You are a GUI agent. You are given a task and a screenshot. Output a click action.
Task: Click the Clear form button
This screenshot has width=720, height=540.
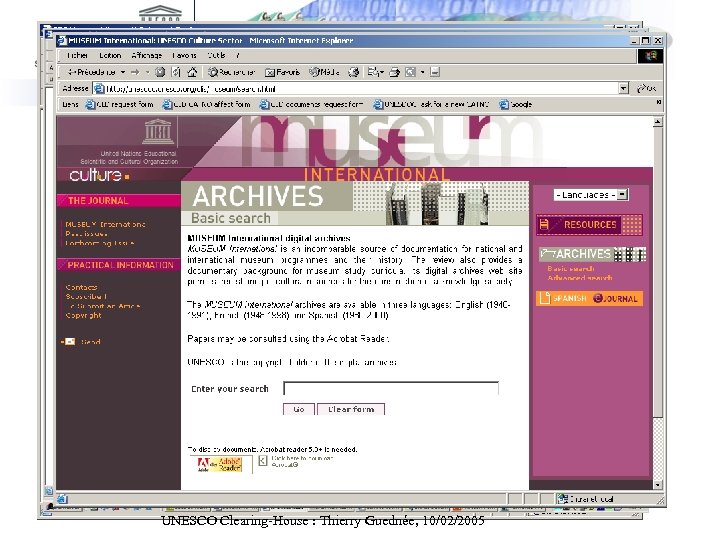coord(351,409)
